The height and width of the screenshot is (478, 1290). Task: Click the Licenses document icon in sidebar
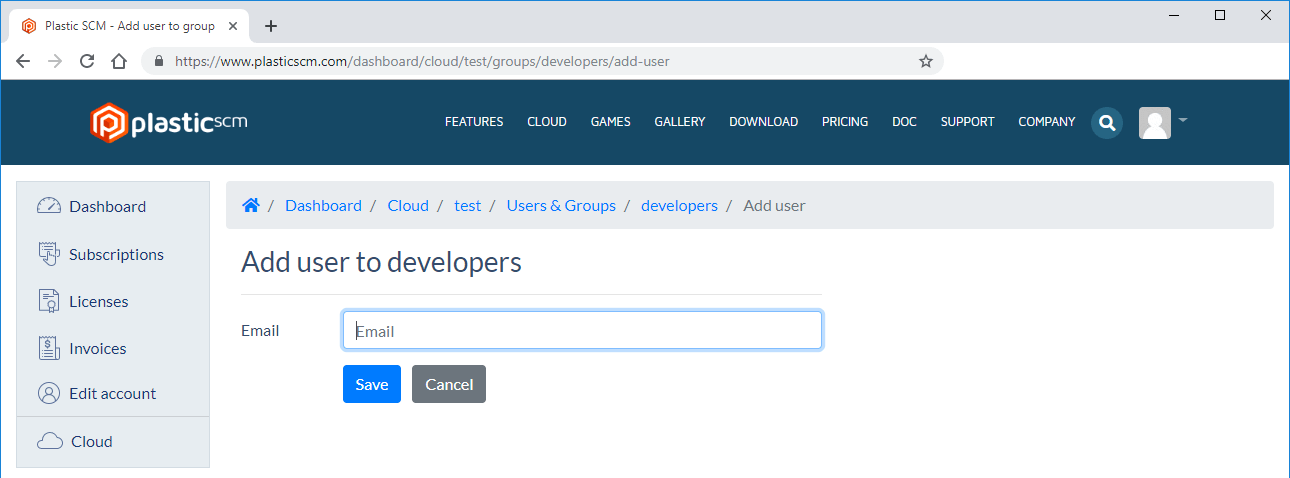coord(49,301)
